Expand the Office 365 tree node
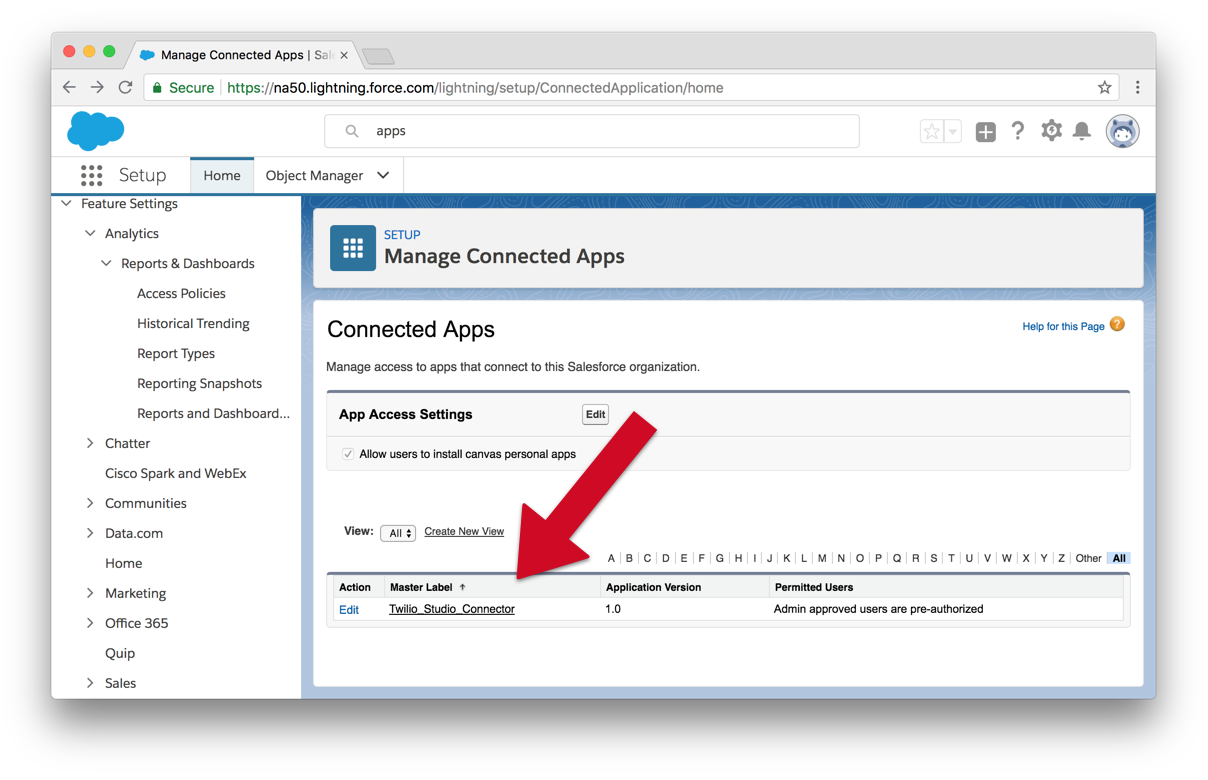Screen dimensions: 1208x780 90,623
